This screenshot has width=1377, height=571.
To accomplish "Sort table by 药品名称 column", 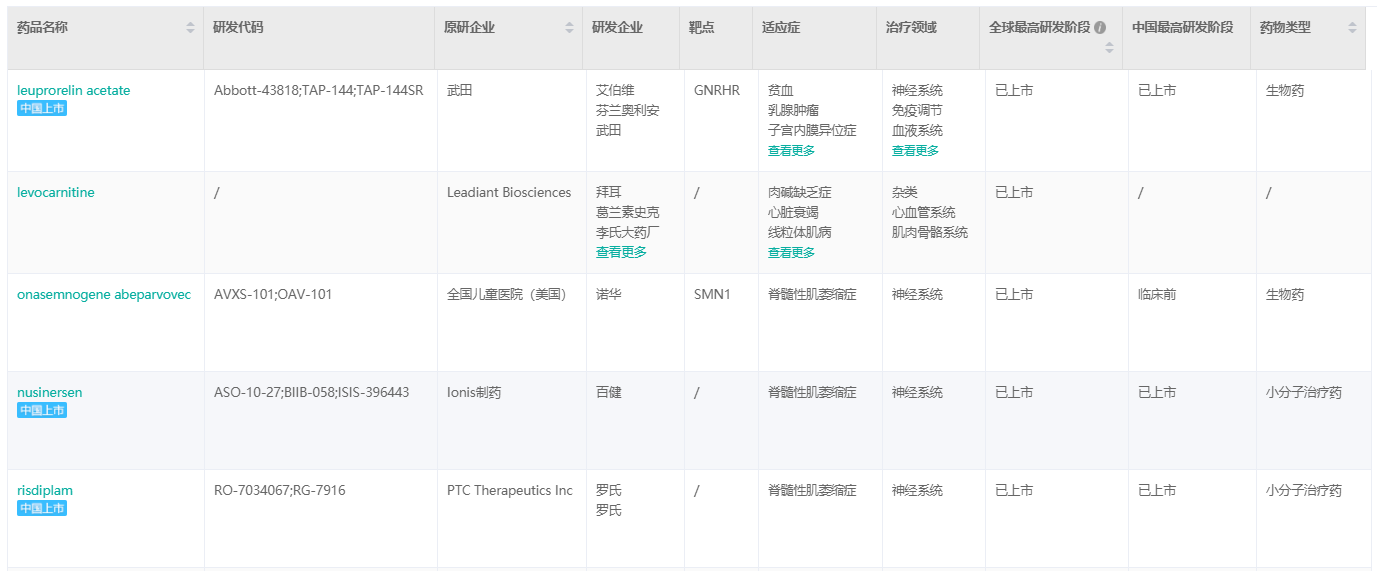I will click(x=190, y=28).
